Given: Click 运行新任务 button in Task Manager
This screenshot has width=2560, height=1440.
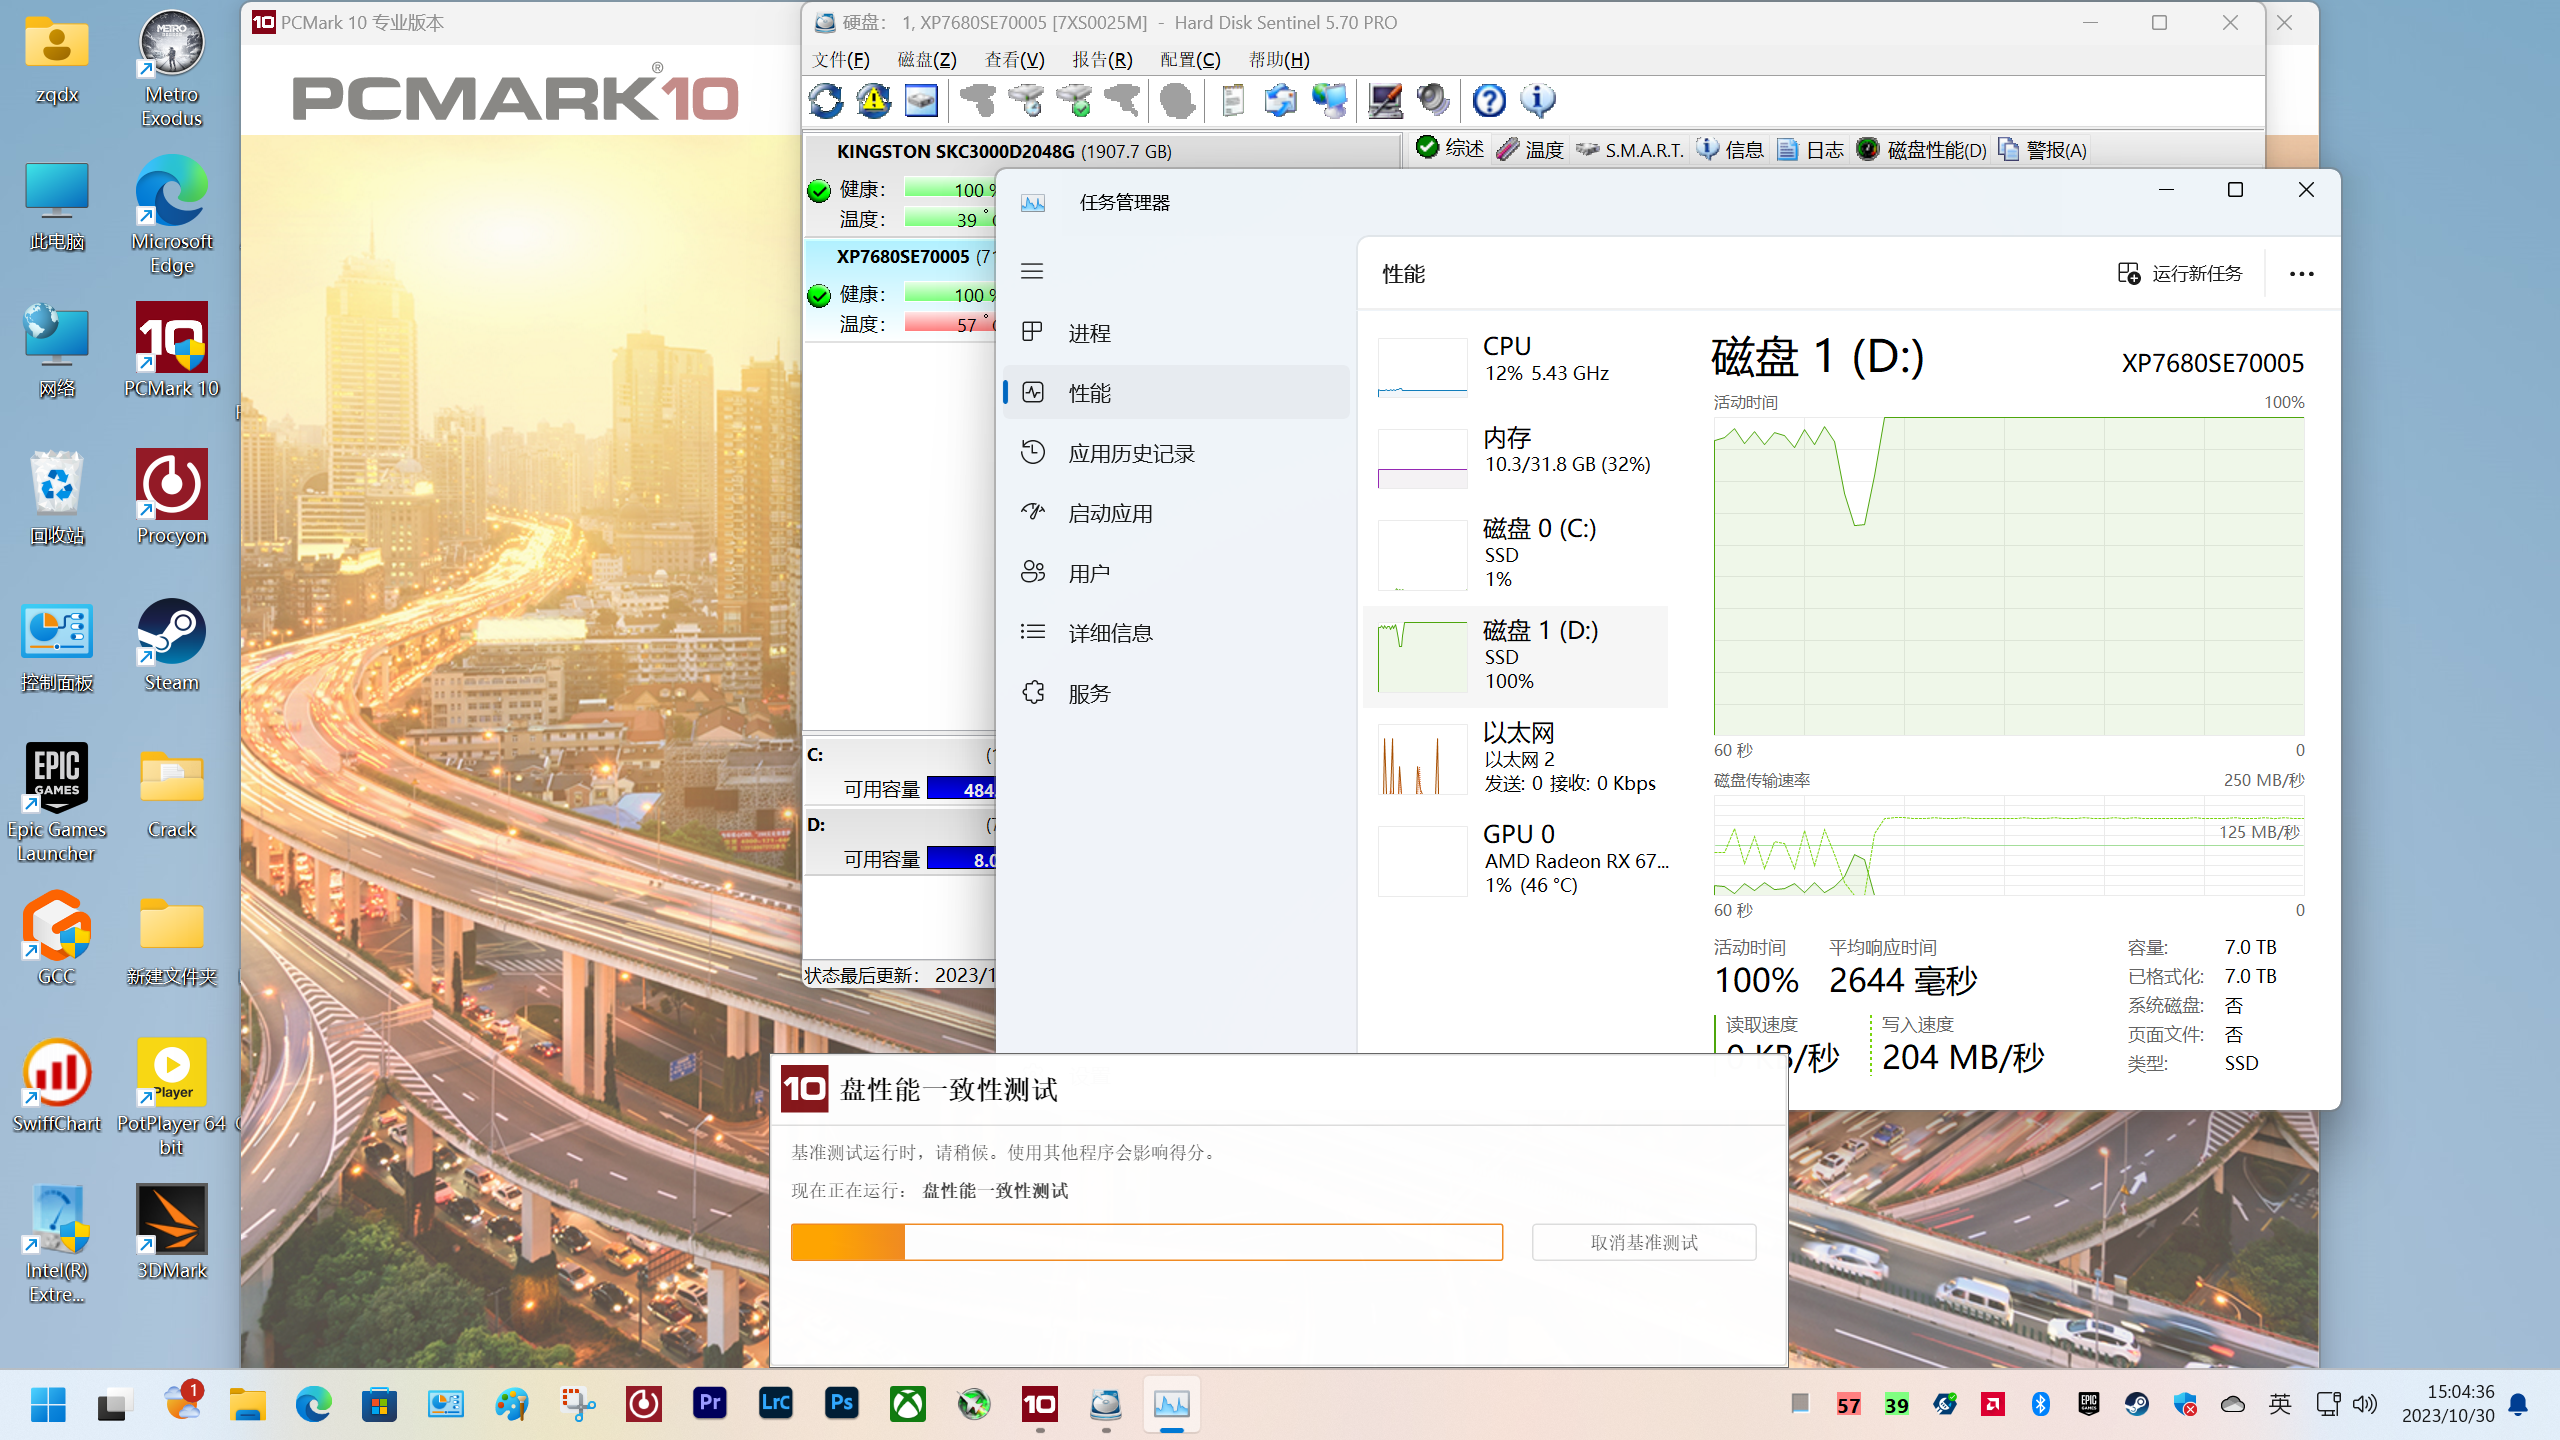Looking at the screenshot, I should tap(2180, 274).
